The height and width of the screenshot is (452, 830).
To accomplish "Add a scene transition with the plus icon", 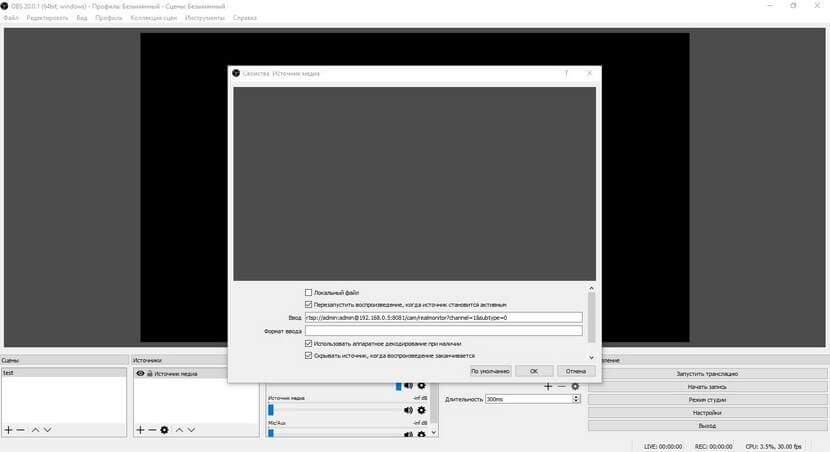I will 548,386.
